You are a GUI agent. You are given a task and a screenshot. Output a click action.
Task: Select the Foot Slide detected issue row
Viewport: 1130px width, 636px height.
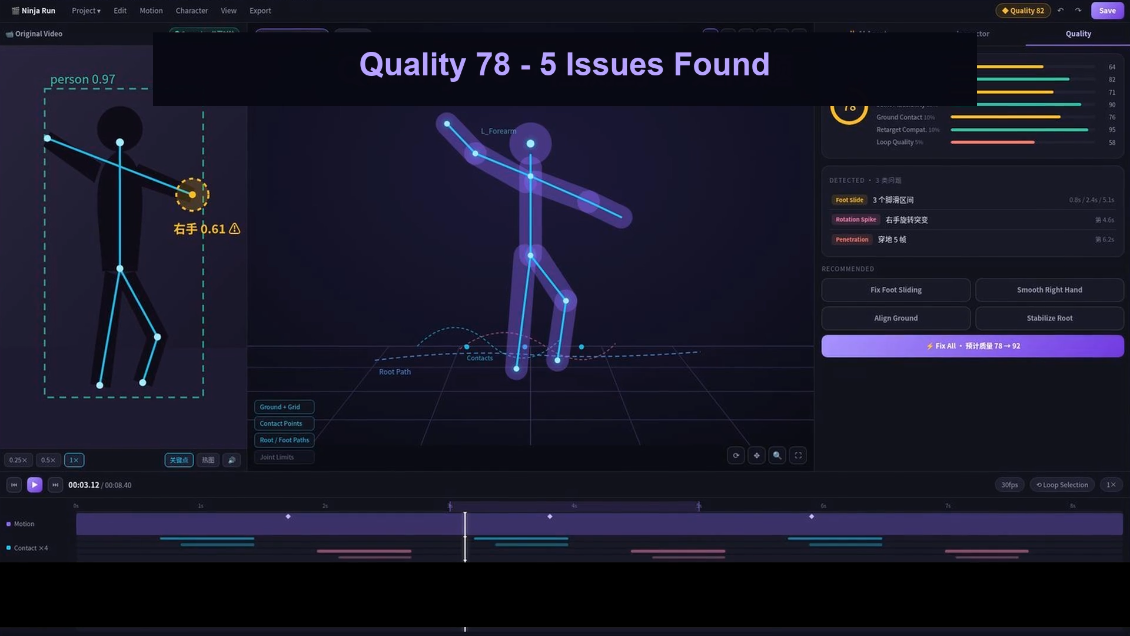pos(972,200)
